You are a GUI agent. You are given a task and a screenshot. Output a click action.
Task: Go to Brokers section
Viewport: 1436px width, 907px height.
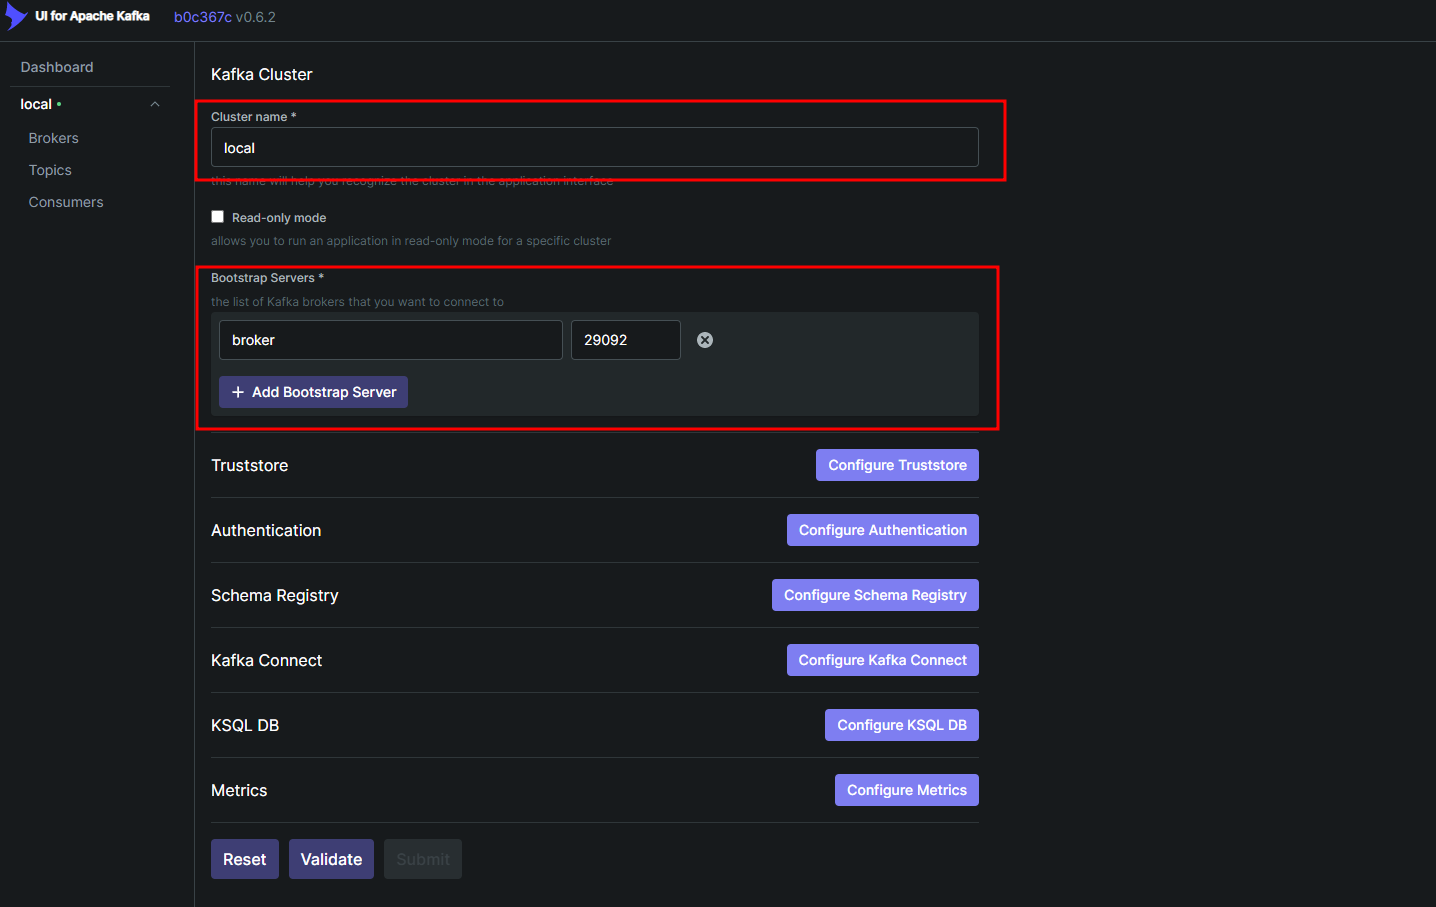pos(54,138)
